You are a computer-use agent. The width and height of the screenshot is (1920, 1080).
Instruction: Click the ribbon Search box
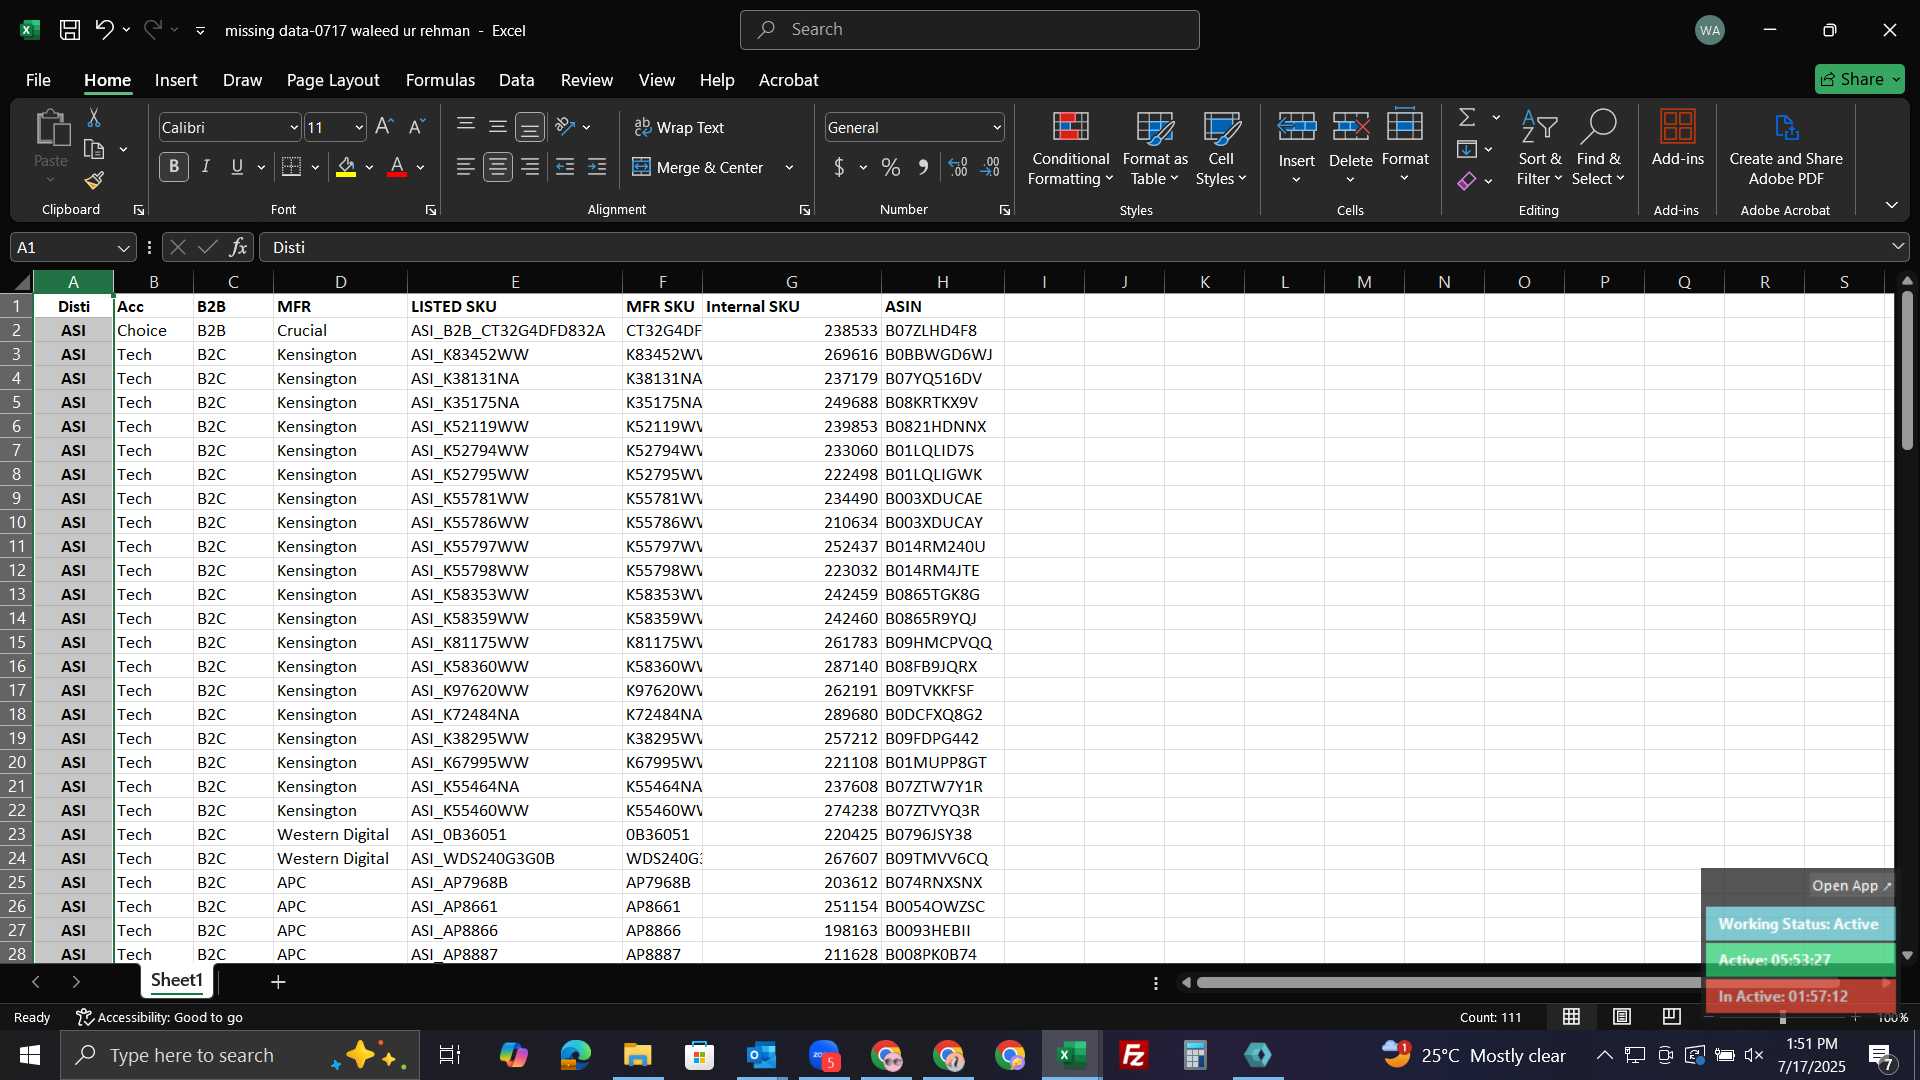[x=969, y=30]
